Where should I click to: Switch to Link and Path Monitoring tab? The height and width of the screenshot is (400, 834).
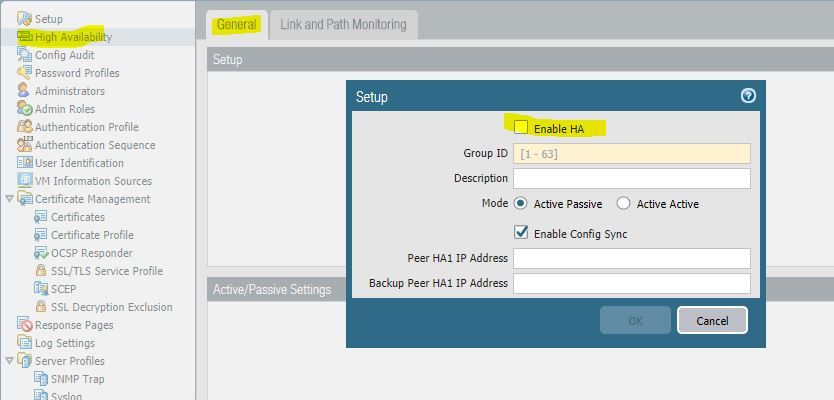[x=343, y=24]
